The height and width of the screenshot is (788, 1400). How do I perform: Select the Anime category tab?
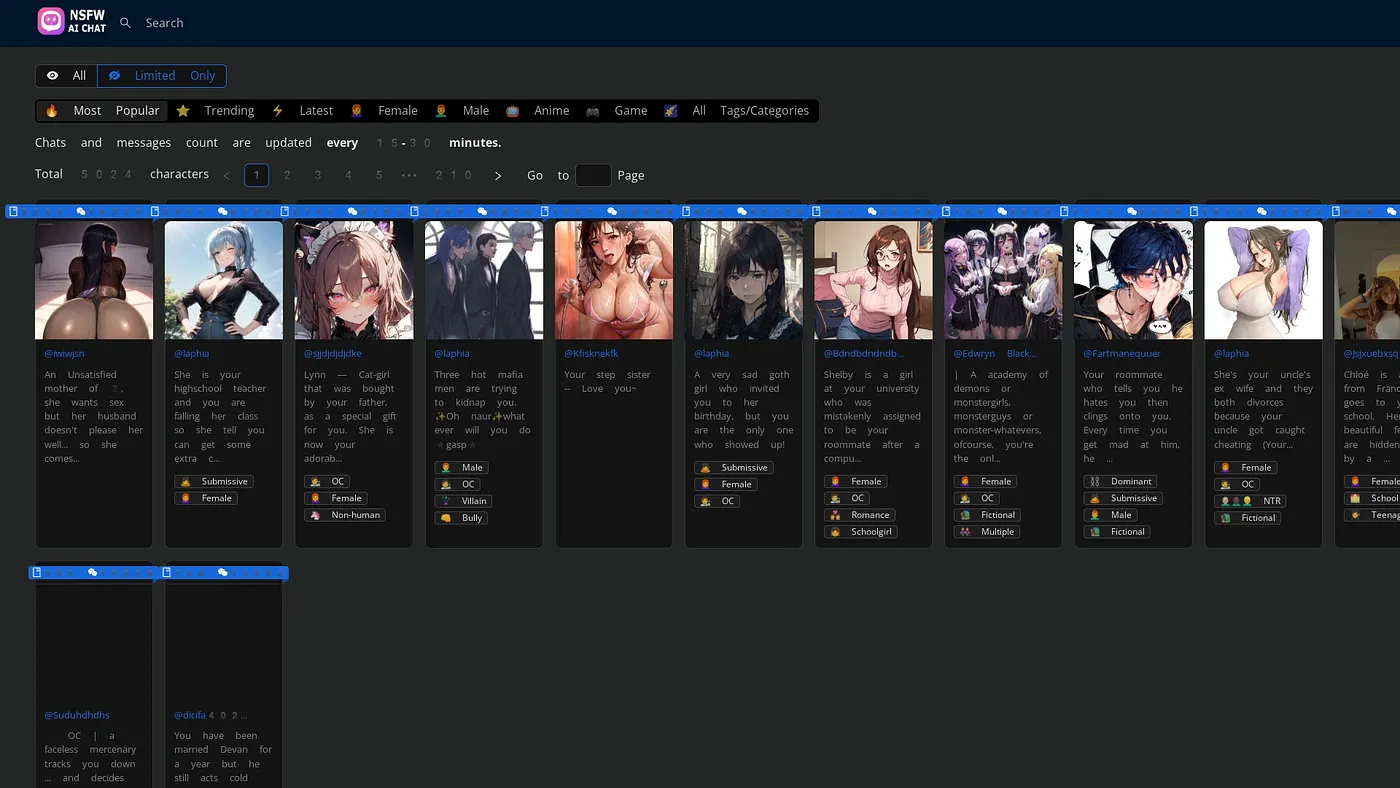(x=538, y=111)
